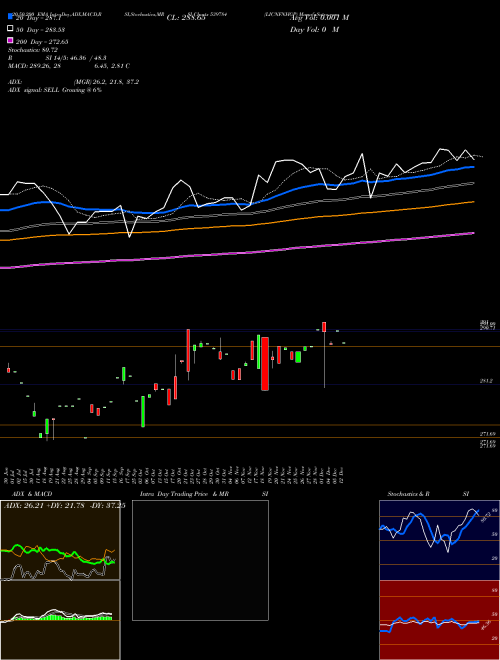Click the large red candlestick body
This screenshot has width=500, height=660.
265,364
